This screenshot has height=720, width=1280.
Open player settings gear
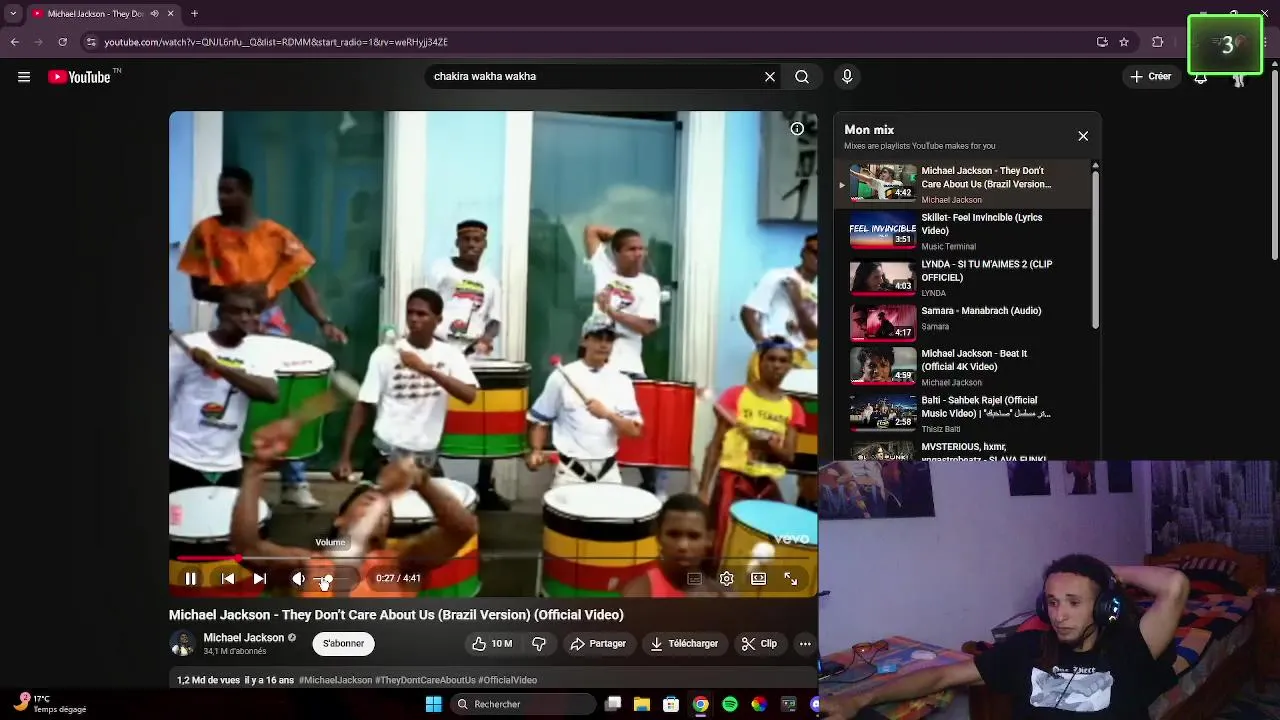pos(727,578)
